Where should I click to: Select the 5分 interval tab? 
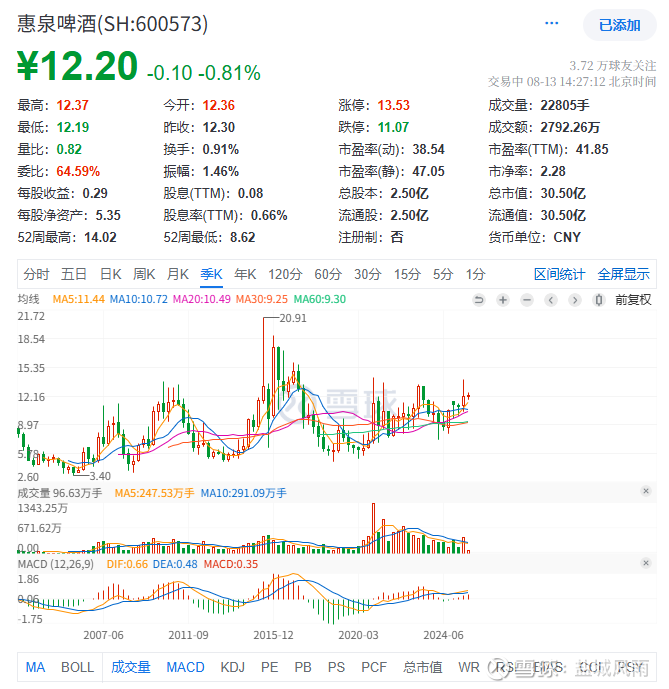[443, 274]
